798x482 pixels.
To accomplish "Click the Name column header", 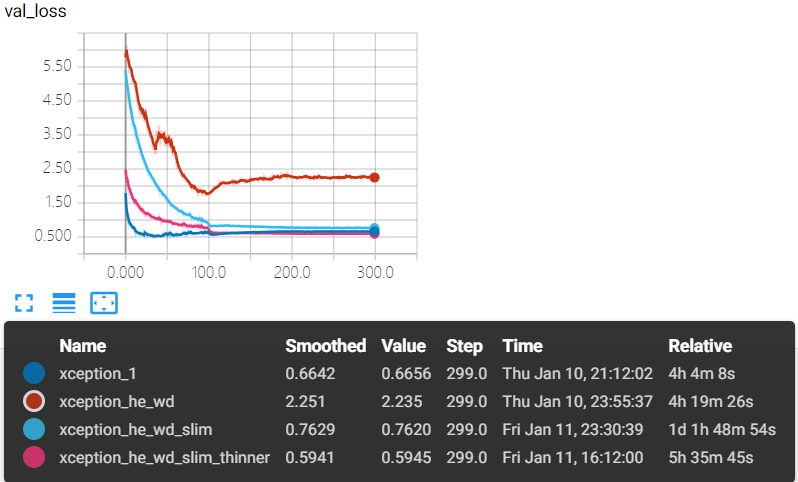I will pos(82,346).
